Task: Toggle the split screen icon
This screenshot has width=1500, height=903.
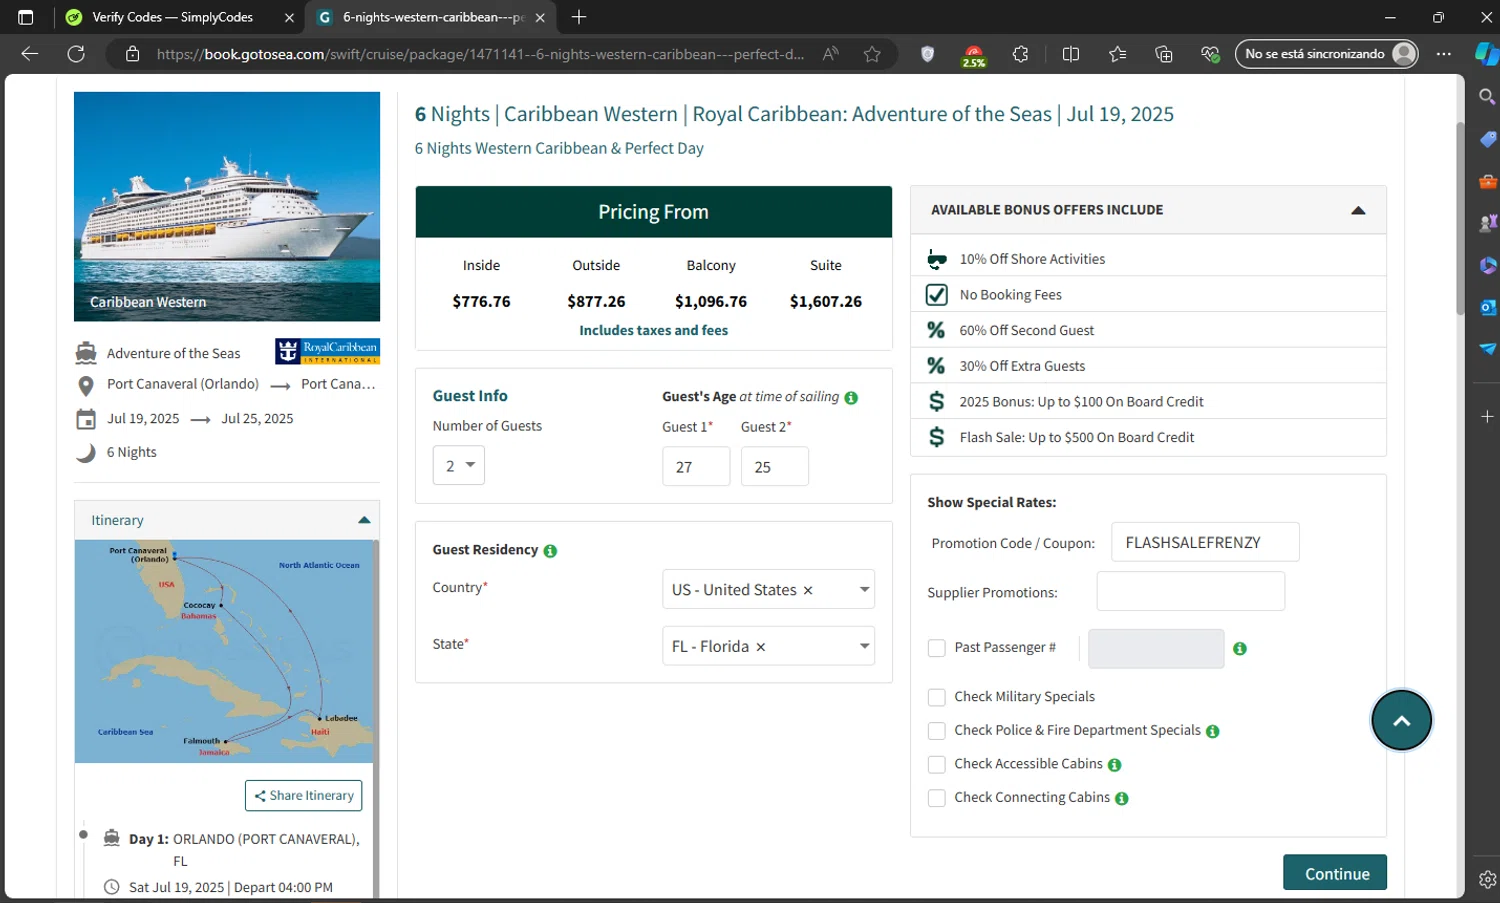Action: [x=1071, y=54]
